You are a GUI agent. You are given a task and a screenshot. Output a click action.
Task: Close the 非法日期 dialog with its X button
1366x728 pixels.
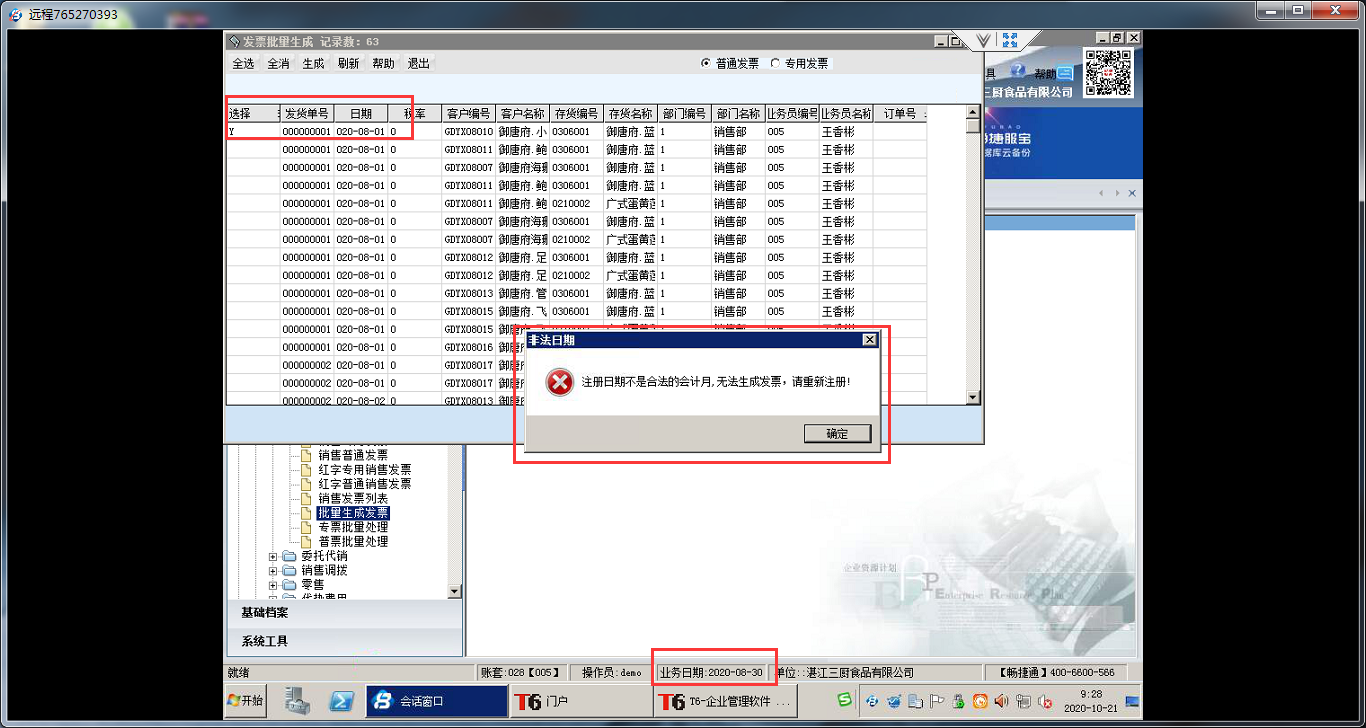tap(869, 340)
